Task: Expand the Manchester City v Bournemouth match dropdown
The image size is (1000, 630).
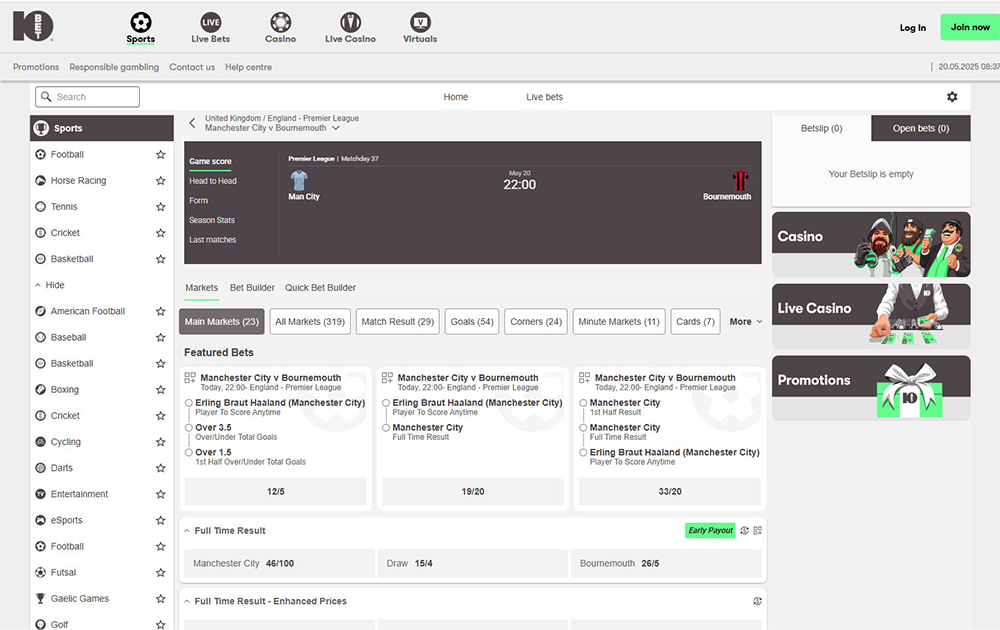Action: tap(335, 128)
